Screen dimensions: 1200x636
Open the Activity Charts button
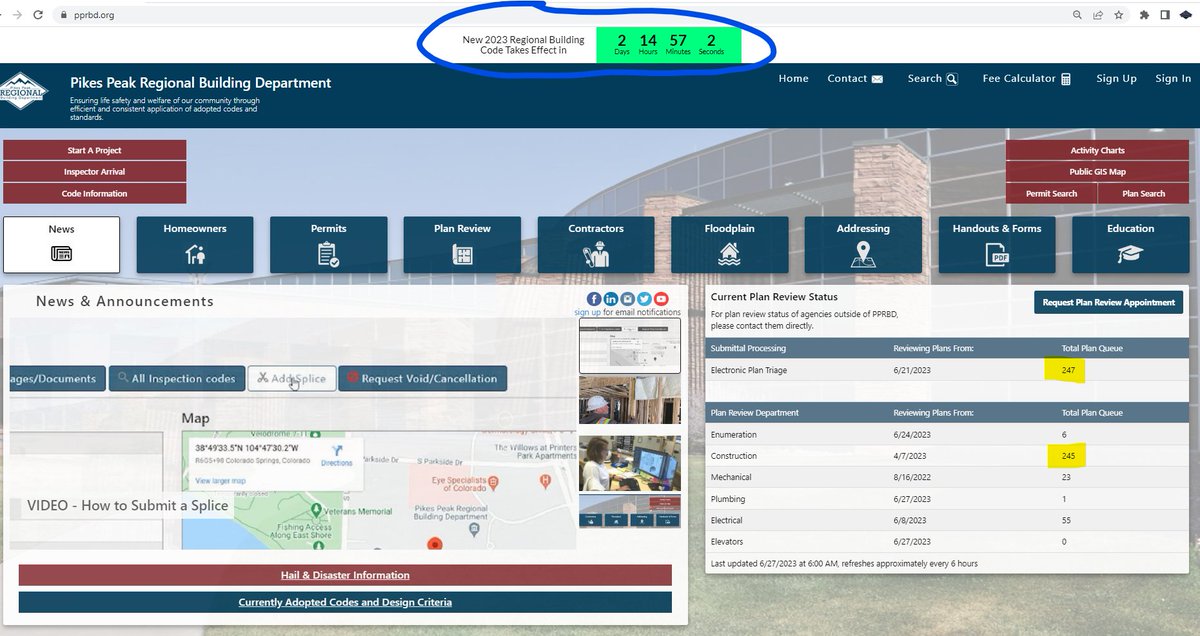pos(1097,150)
